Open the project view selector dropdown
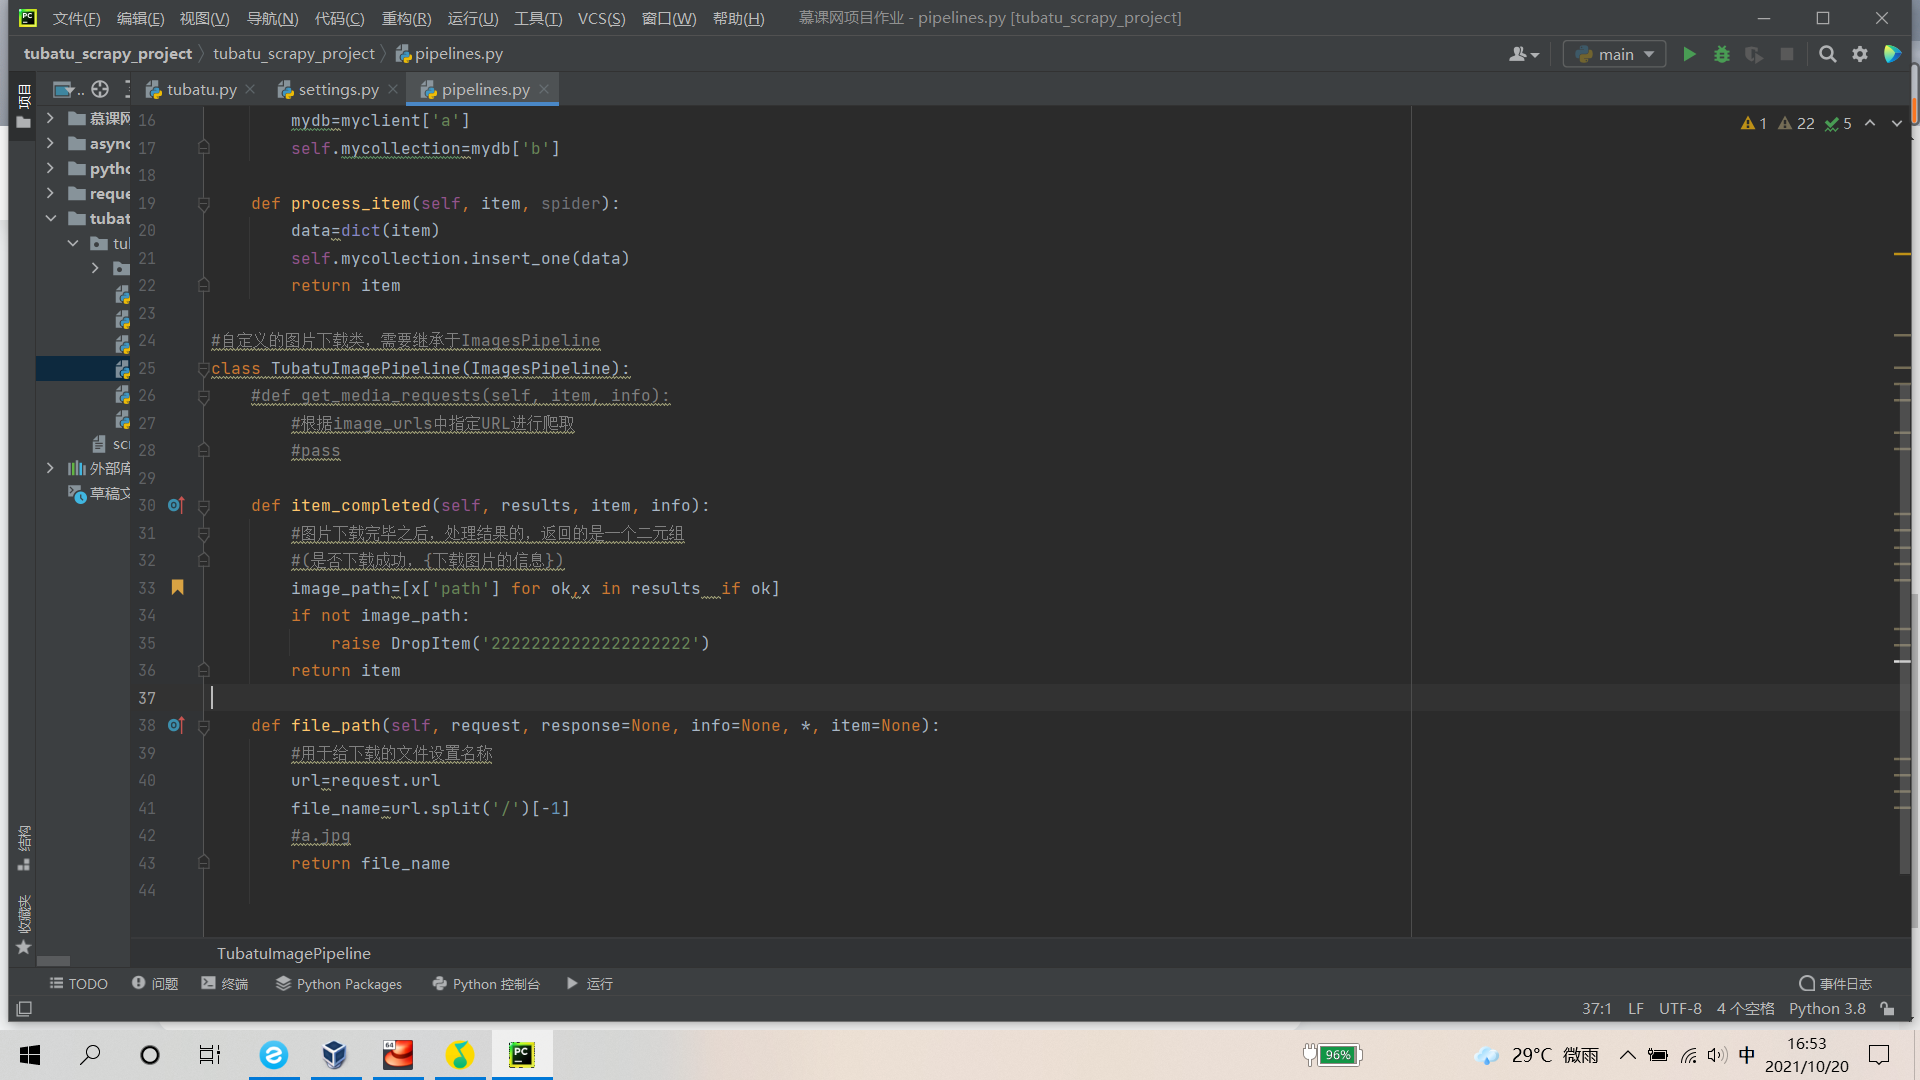The height and width of the screenshot is (1080, 1920). 67,90
